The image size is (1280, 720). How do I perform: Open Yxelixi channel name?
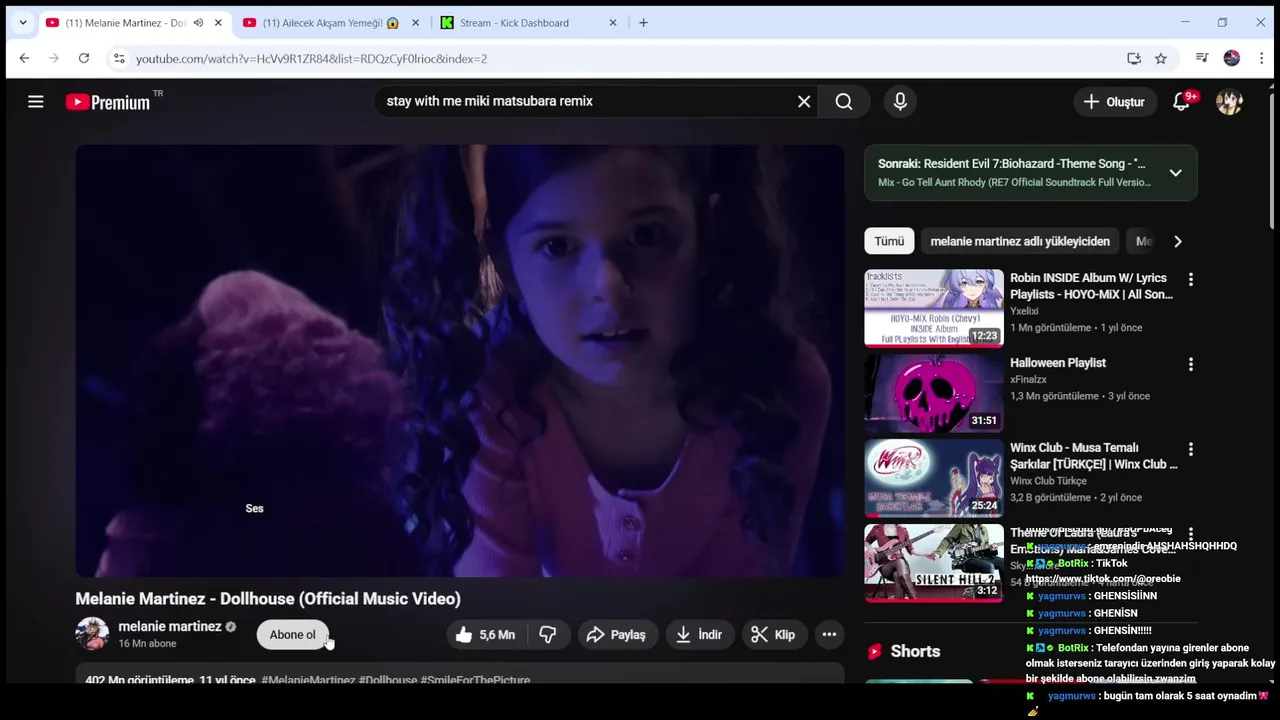pos(1026,311)
